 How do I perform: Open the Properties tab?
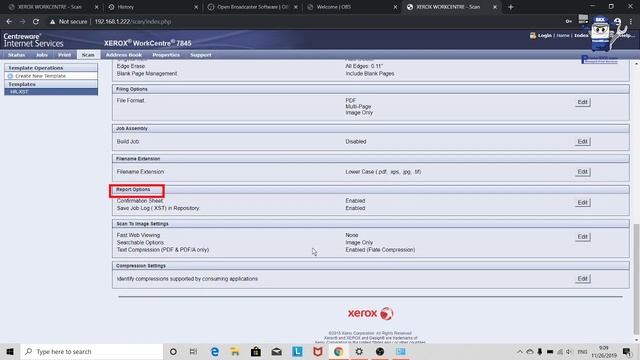(166, 55)
